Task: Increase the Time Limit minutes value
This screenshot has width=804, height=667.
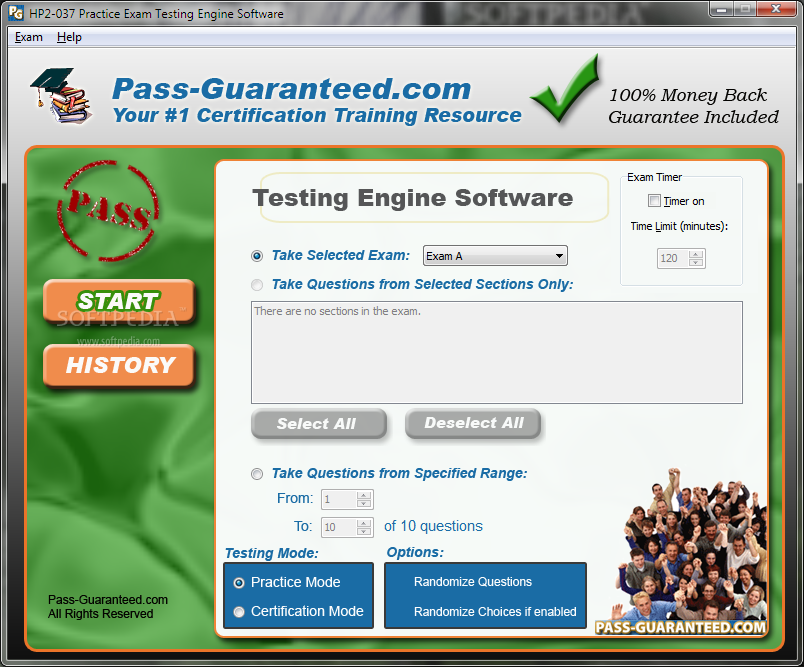Action: [696, 254]
